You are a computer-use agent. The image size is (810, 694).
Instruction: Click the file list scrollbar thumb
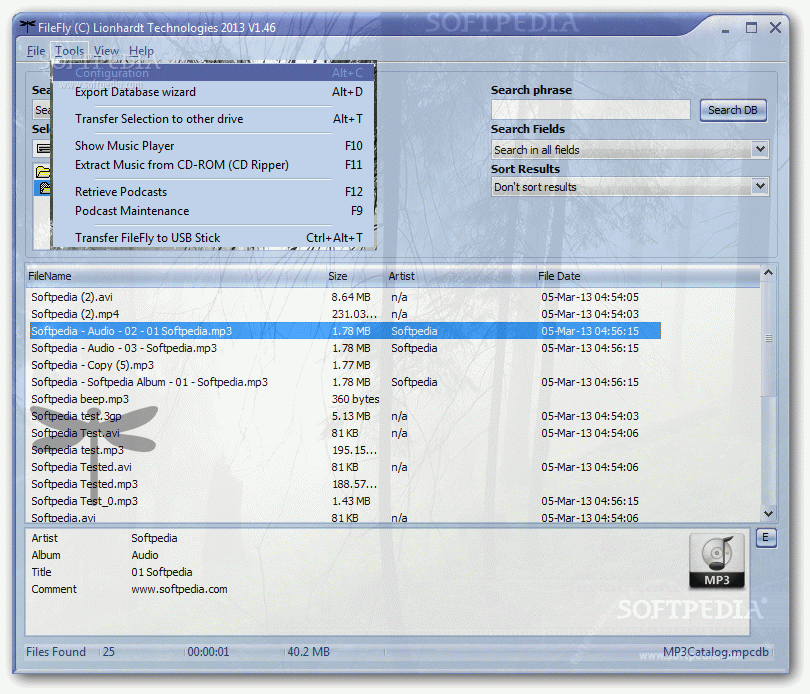(x=768, y=338)
